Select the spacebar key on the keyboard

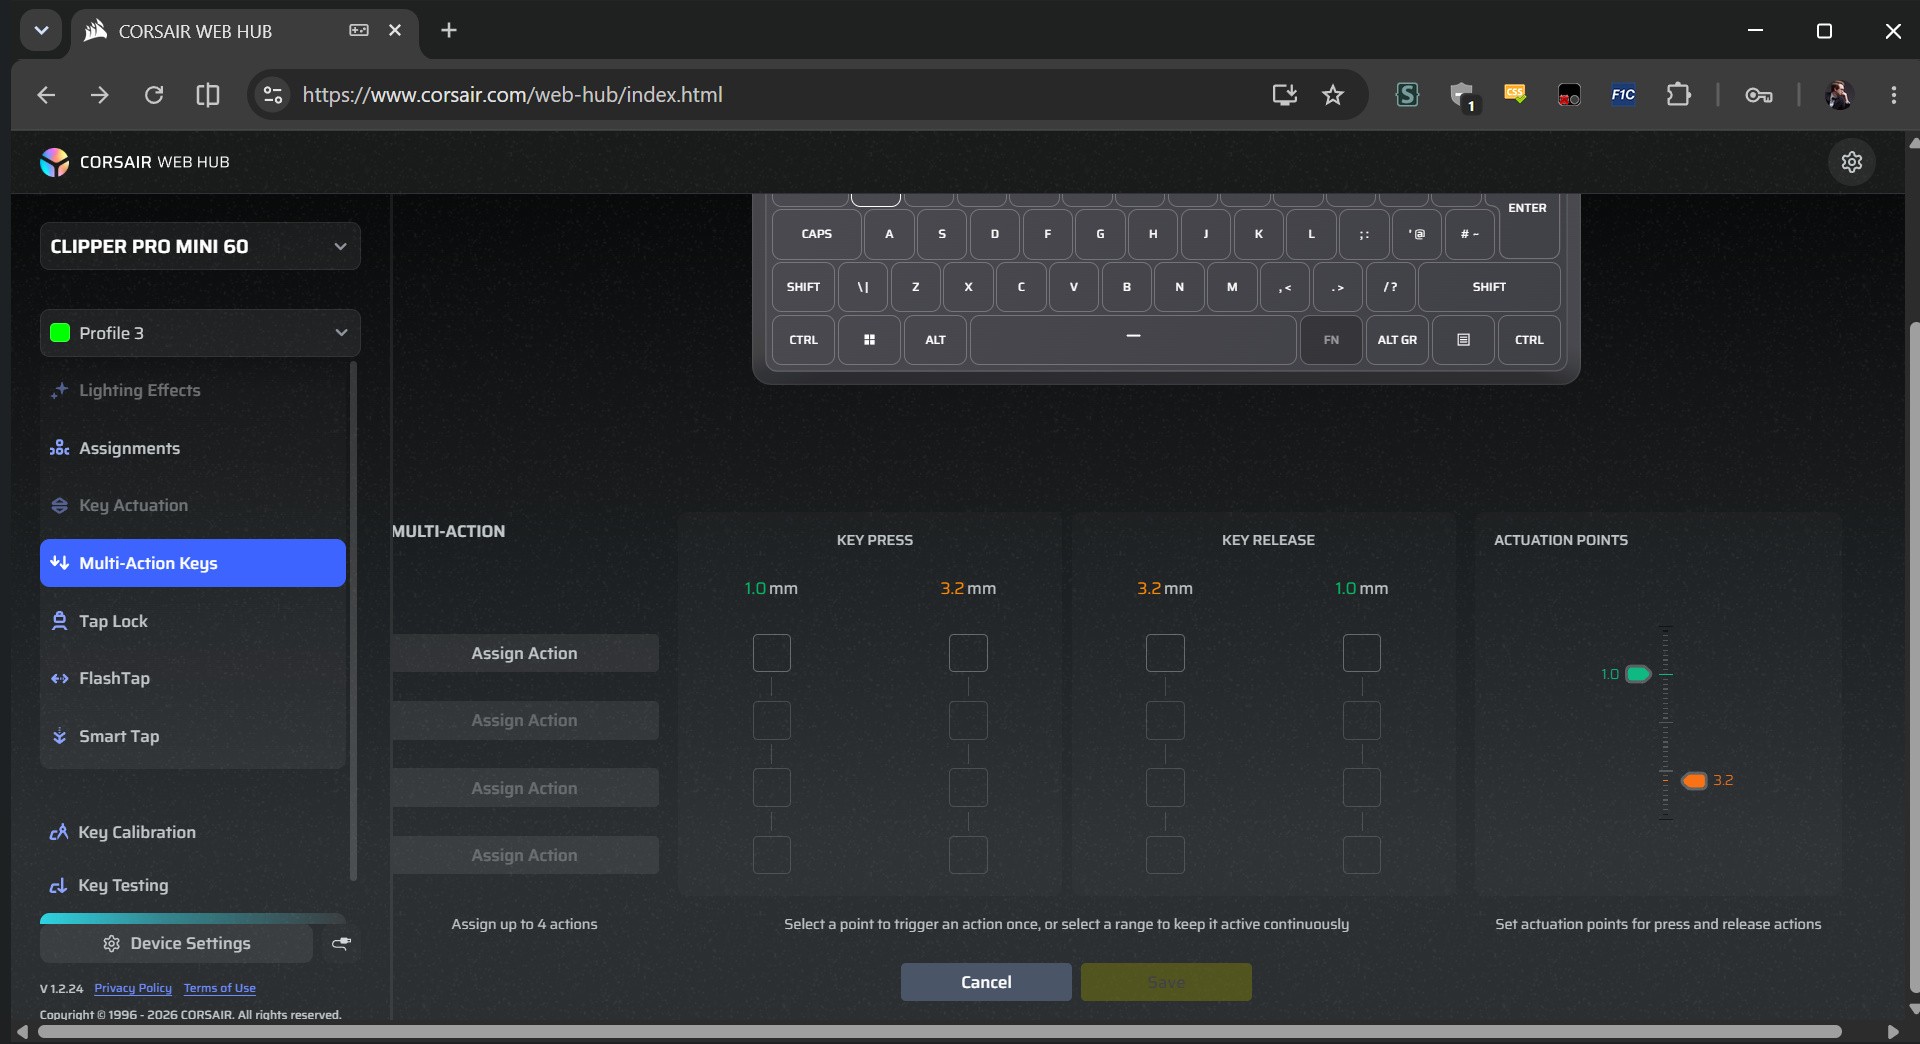[x=1133, y=340]
